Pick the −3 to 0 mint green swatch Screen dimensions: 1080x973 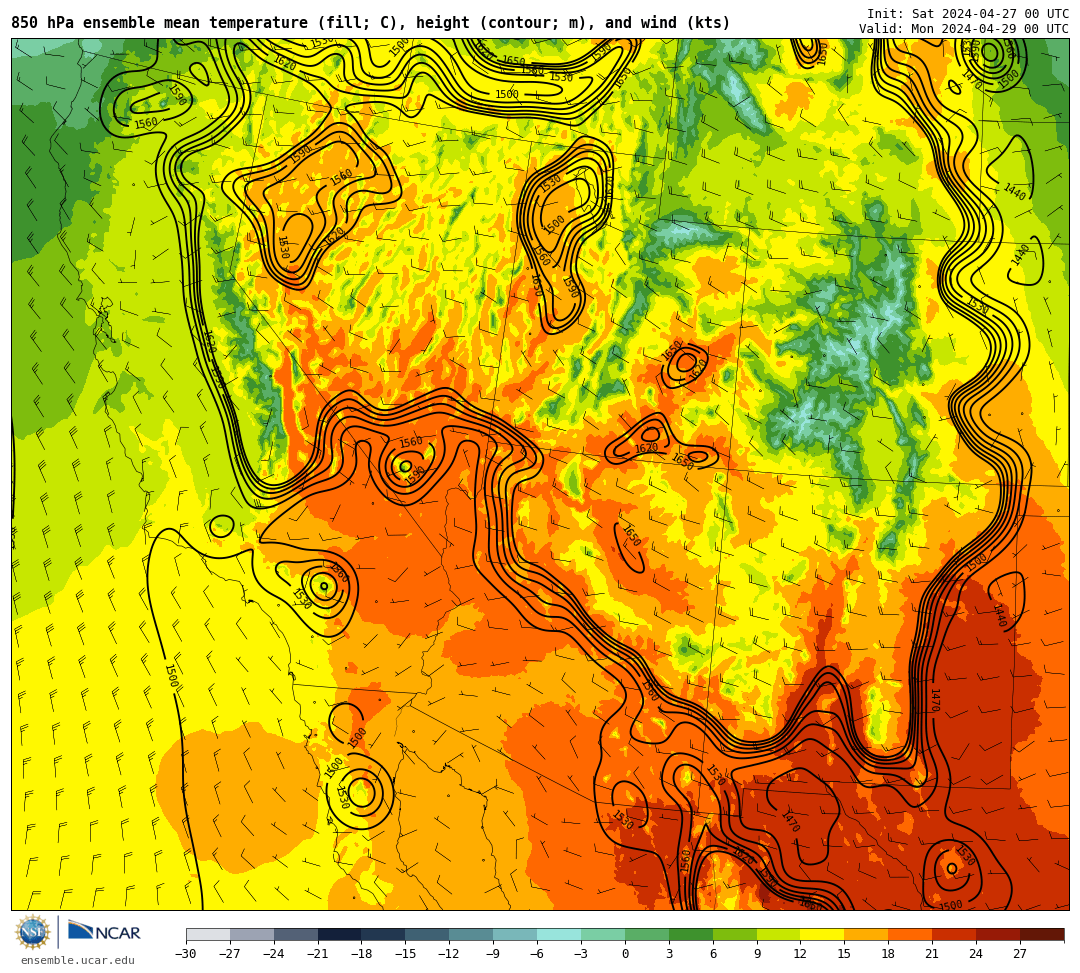(x=603, y=934)
